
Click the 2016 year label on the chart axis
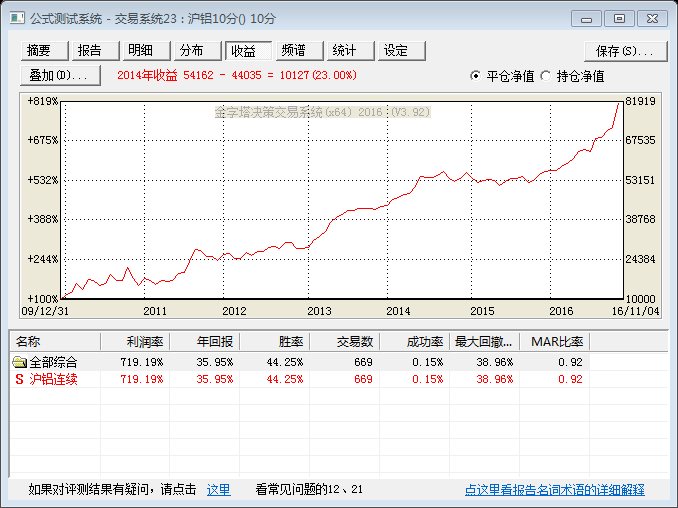click(x=561, y=311)
